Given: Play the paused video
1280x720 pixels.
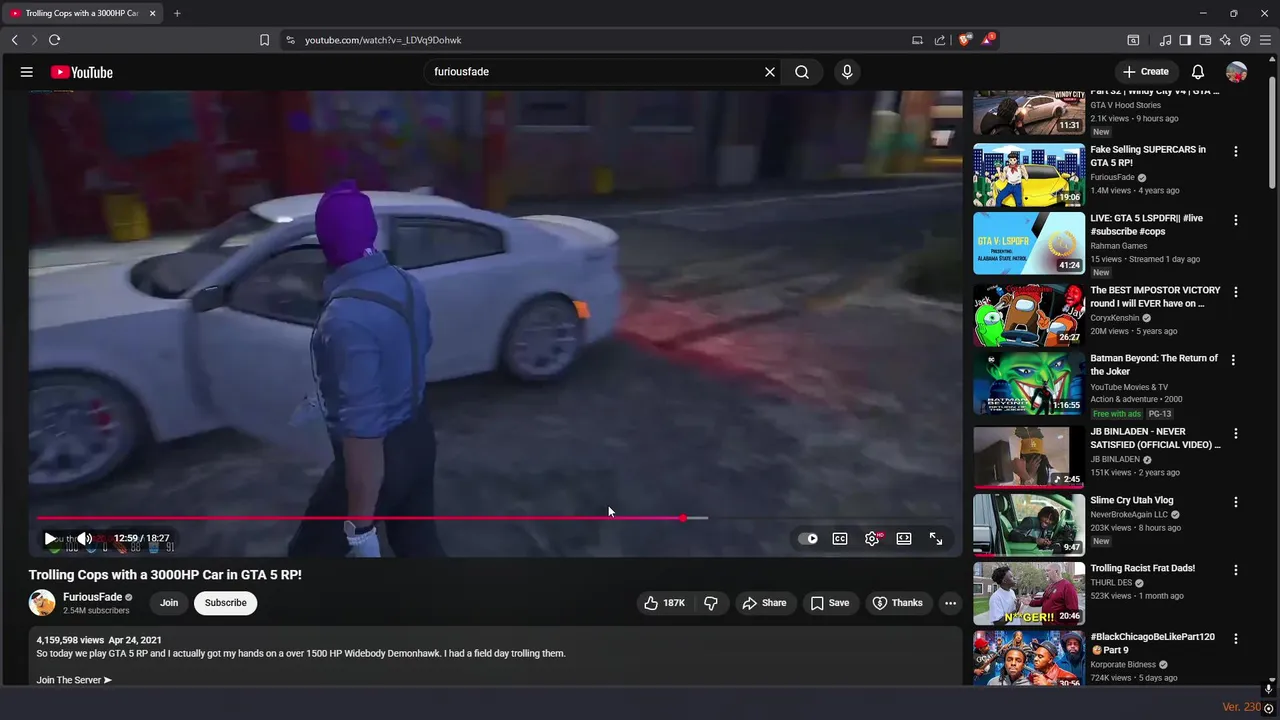Looking at the screenshot, I should click(50, 538).
